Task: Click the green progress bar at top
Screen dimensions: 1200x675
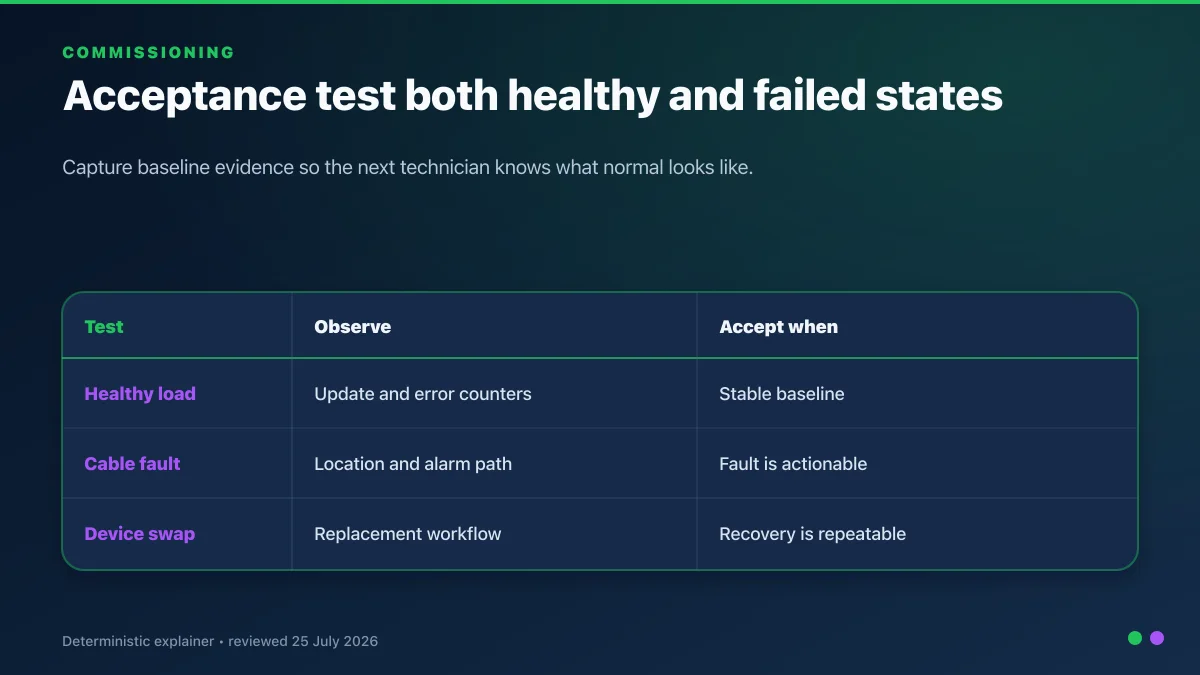Action: click(x=600, y=2)
